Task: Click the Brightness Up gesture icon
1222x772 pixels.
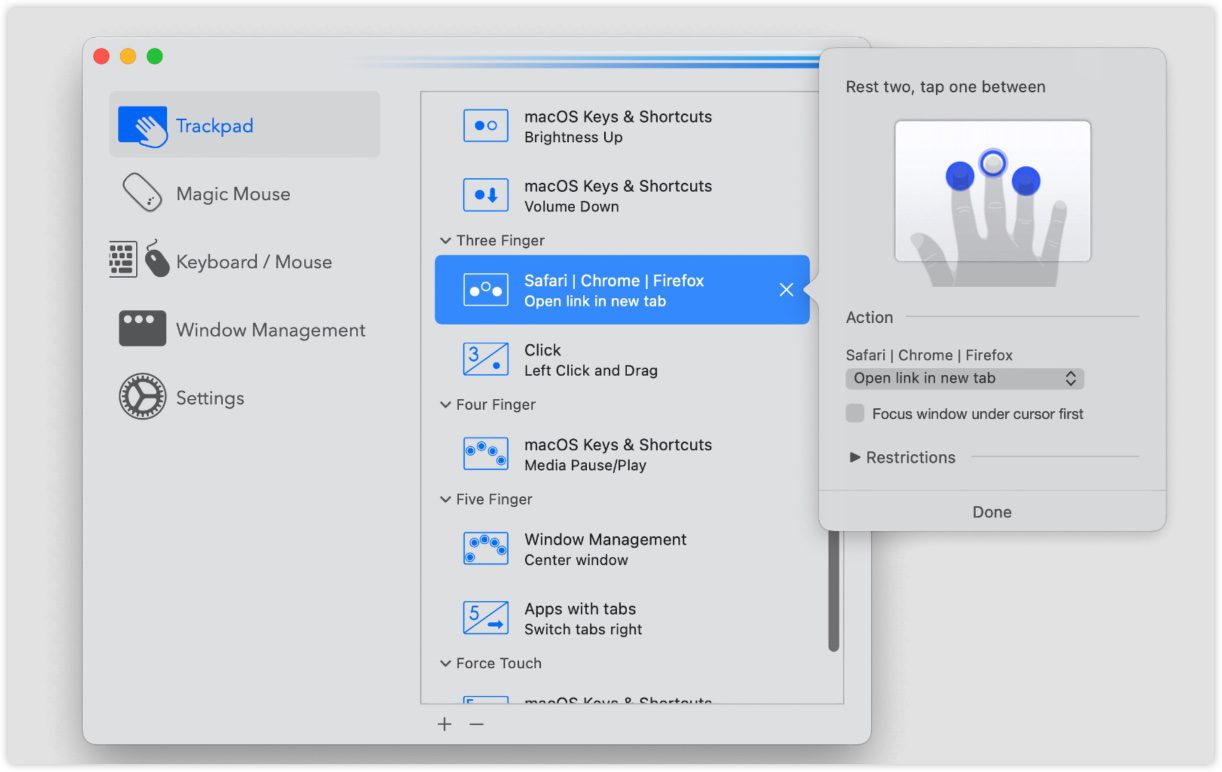Action: (x=486, y=126)
